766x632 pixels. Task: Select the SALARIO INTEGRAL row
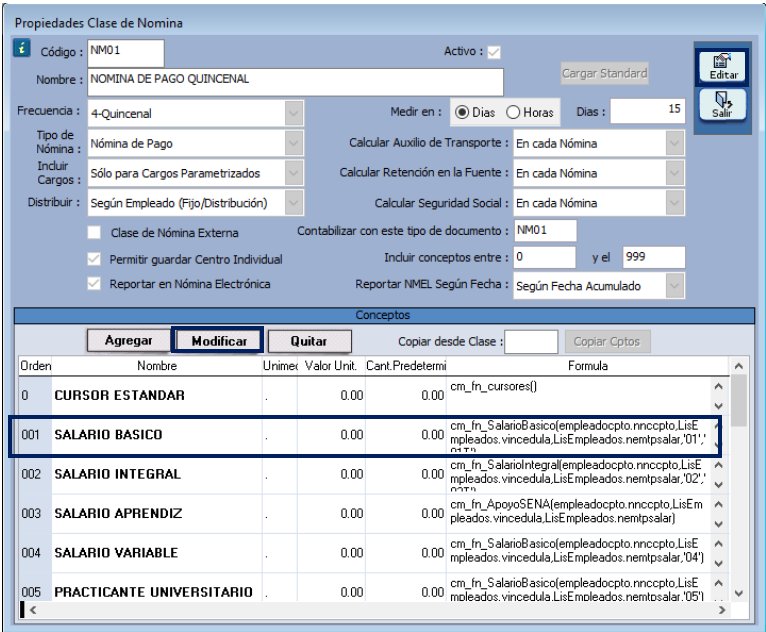pyautogui.click(x=374, y=474)
